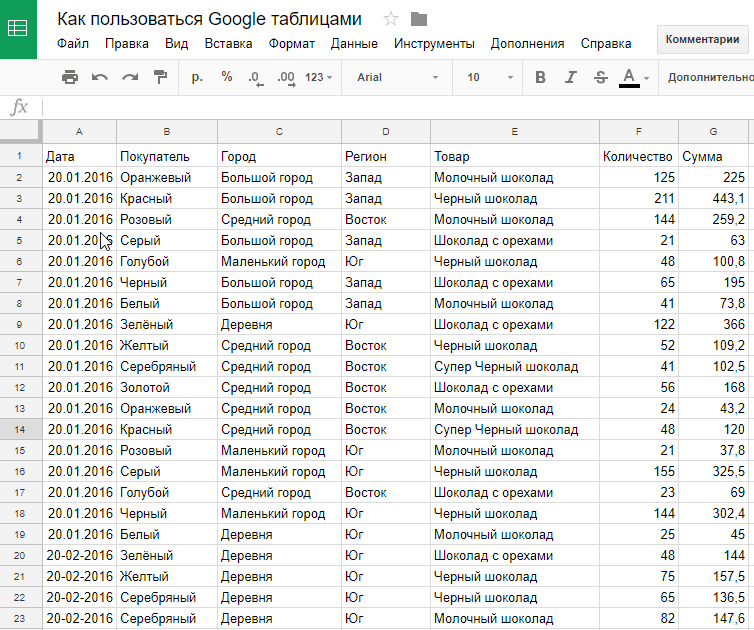Click the Дополнительно toolbar button
Screen dimensions: 754x630
click(710, 77)
